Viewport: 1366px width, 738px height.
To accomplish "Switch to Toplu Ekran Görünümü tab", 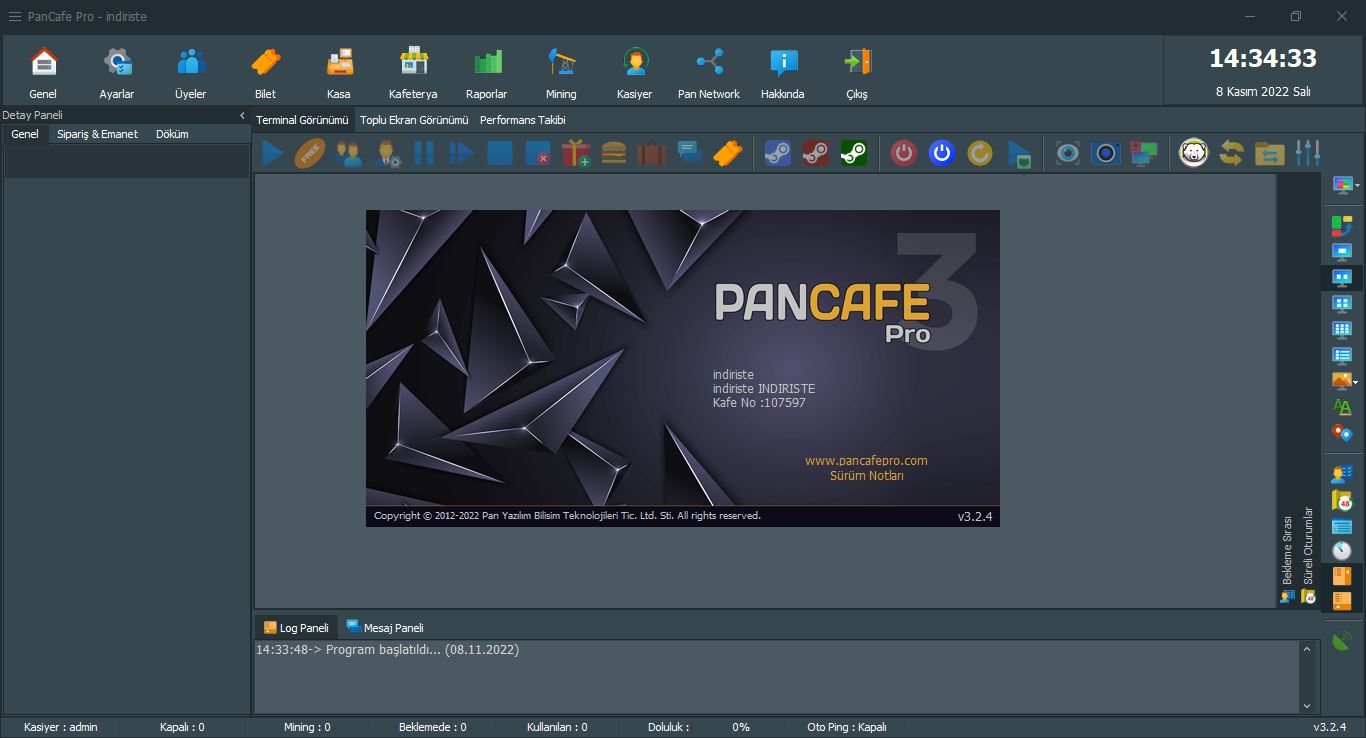I will point(414,120).
